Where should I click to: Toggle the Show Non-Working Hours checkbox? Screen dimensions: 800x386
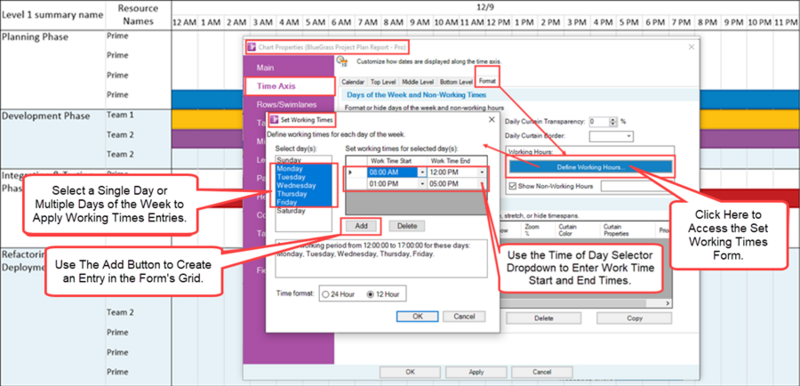[x=512, y=186]
